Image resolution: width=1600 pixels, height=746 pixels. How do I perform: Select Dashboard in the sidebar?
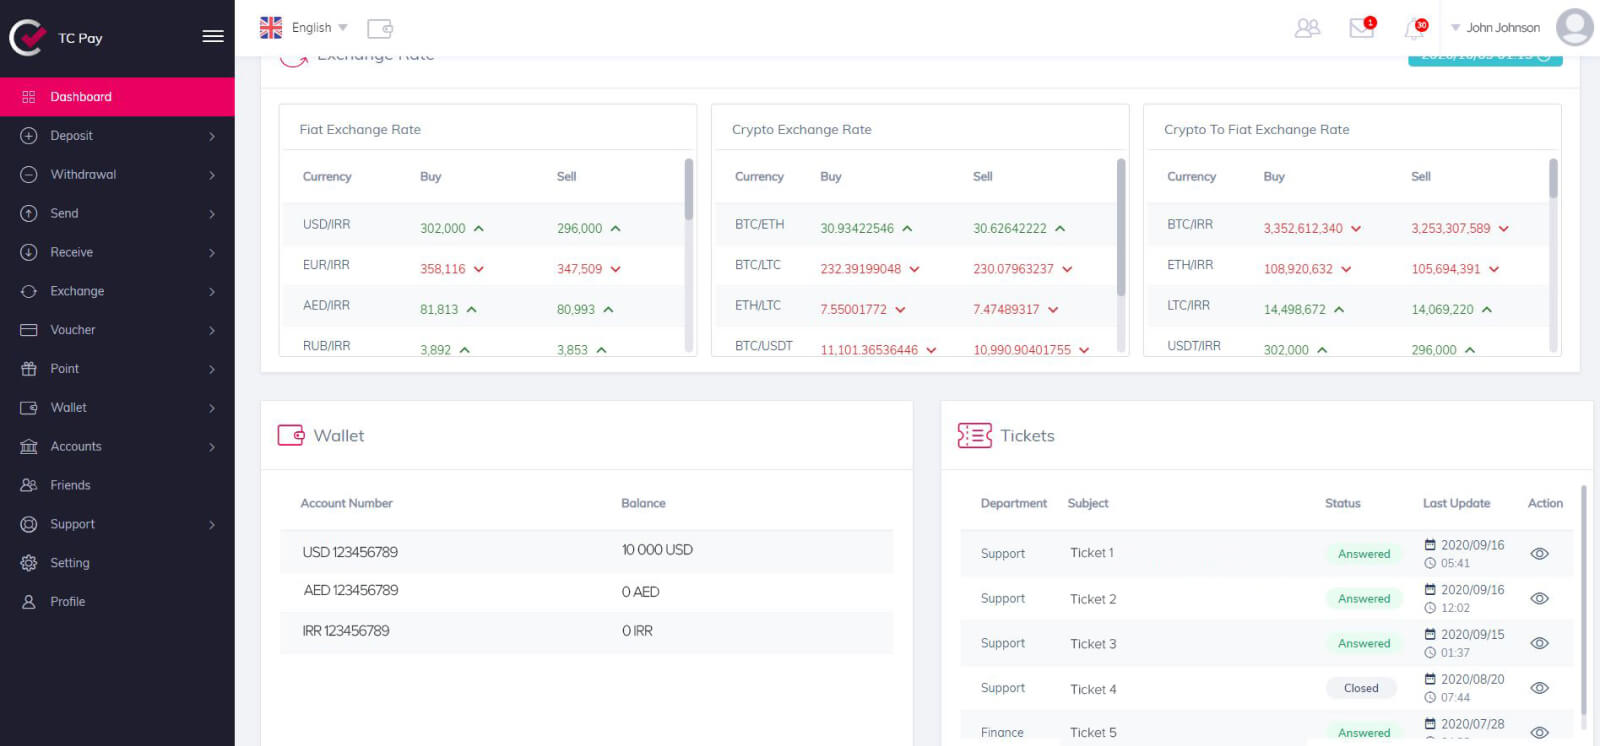pyautogui.click(x=117, y=97)
